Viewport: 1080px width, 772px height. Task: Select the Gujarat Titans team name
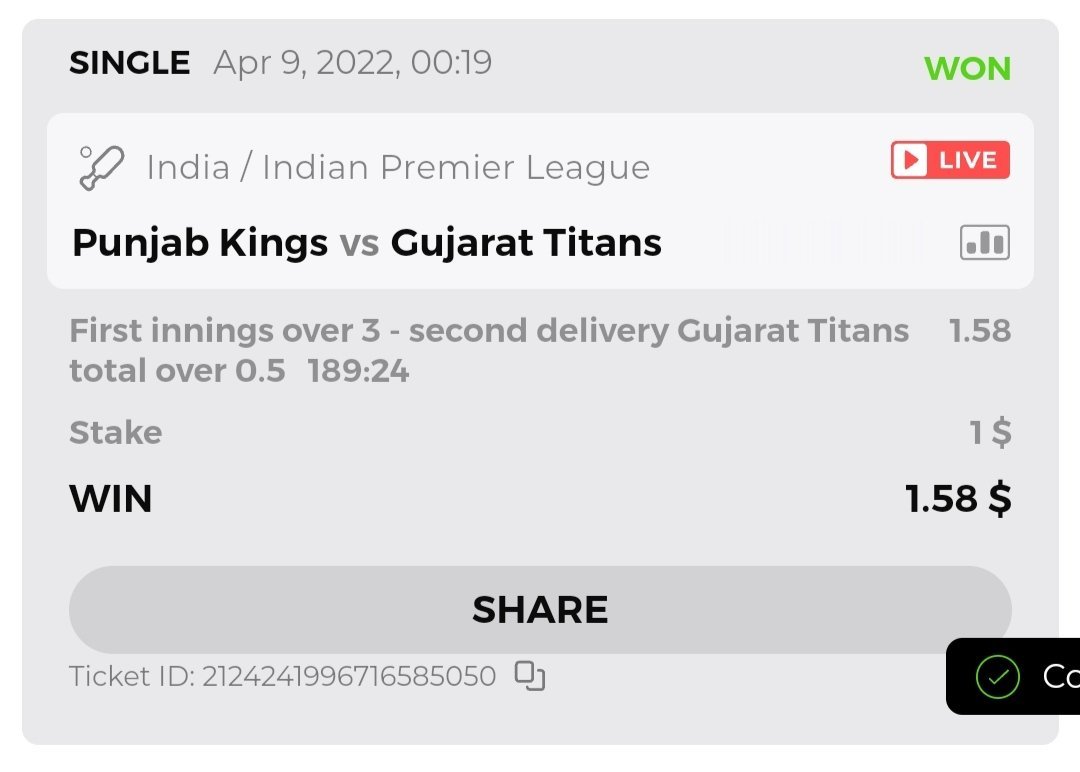pyautogui.click(x=526, y=243)
